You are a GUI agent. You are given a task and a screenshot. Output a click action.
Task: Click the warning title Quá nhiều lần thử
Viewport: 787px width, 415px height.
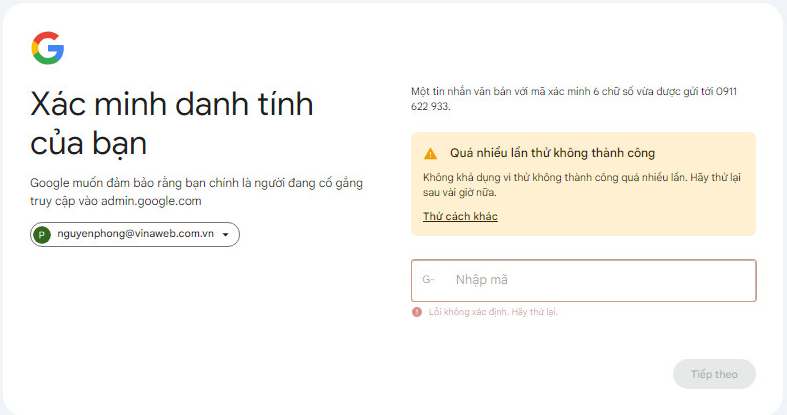click(552, 153)
